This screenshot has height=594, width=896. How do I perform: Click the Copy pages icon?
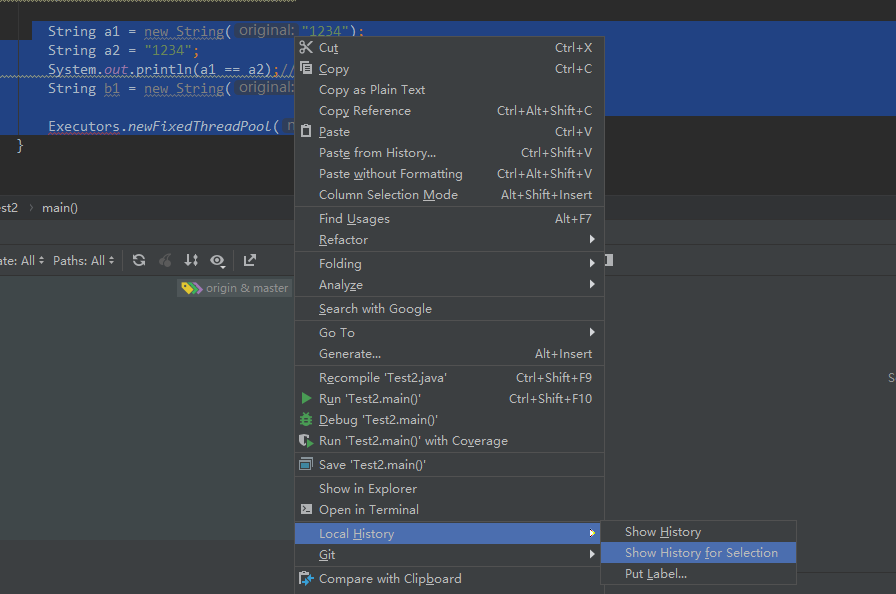(306, 68)
